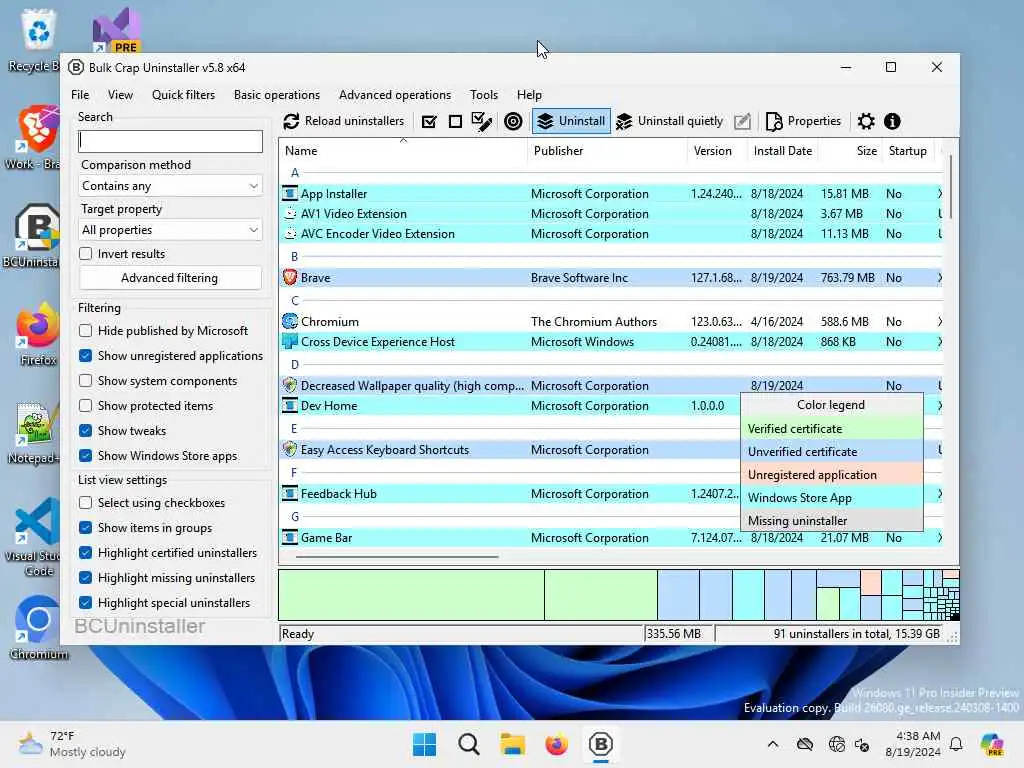
Task: Click the Firefox desktop shortcut
Action: click(38, 333)
